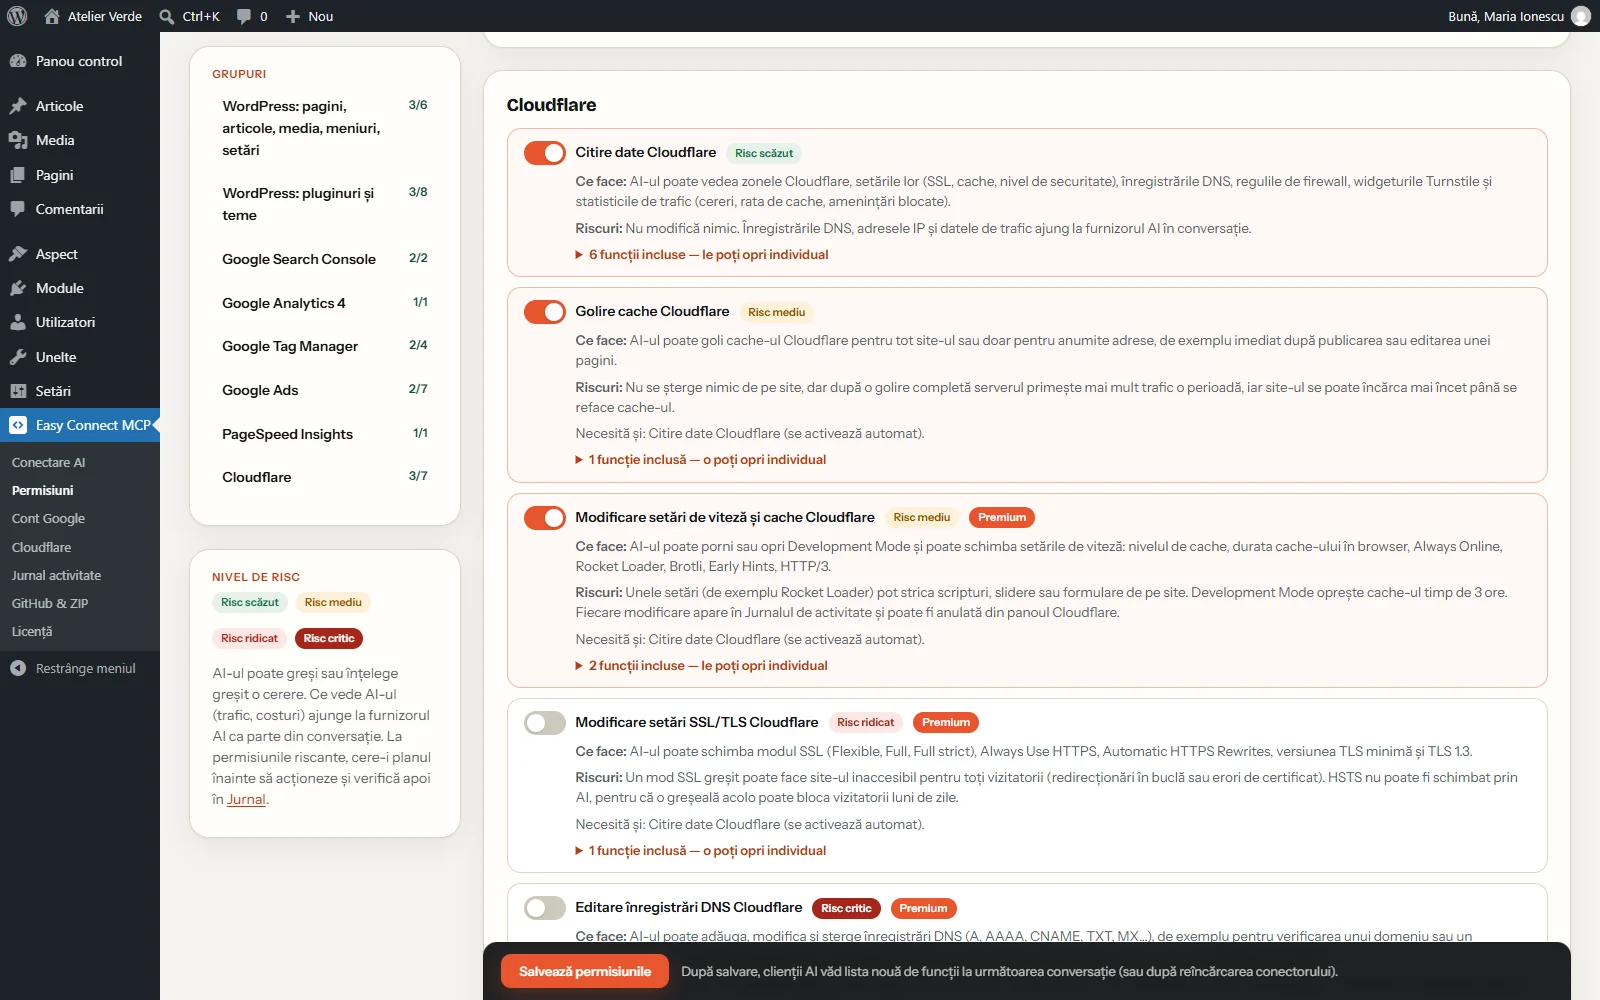Click the WordPress logo icon
Image resolution: width=1600 pixels, height=1000 pixels.
17,16
